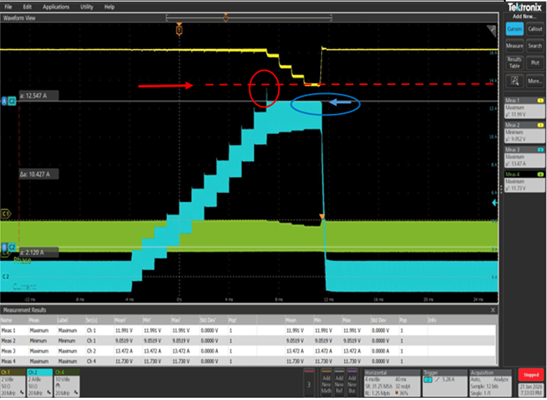The width and height of the screenshot is (547, 400).
Task: Select the Meas 2 row in results table
Action: pyautogui.click(x=248, y=340)
